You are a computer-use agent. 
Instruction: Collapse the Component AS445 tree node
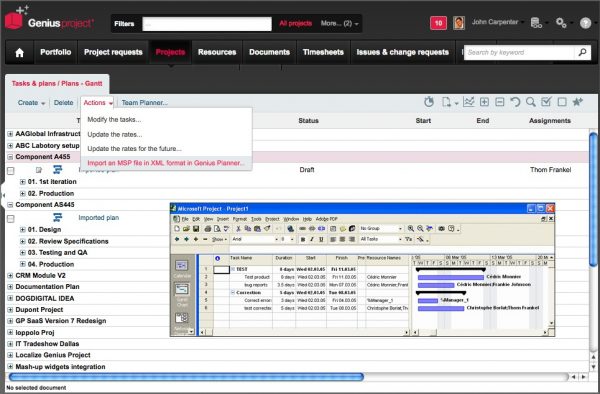[10, 205]
